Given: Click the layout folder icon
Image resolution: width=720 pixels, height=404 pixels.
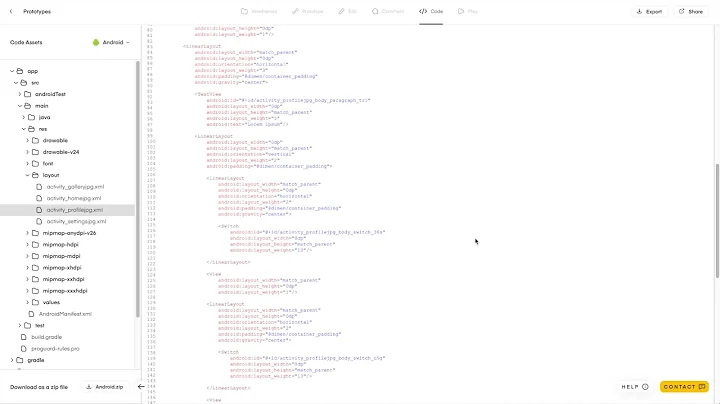Looking at the screenshot, I should [35, 175].
